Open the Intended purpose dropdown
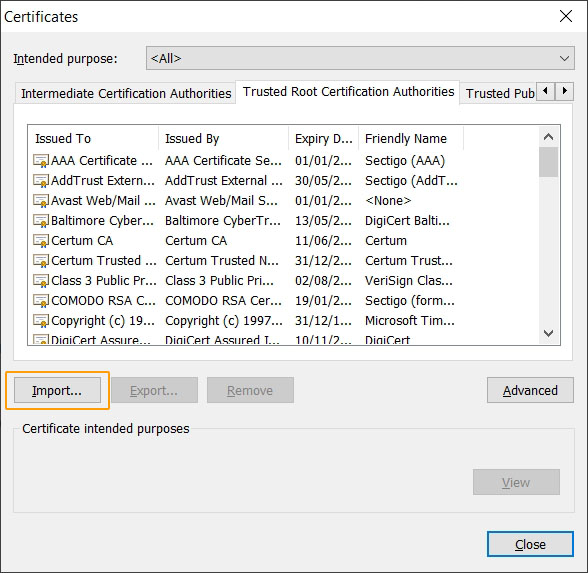This screenshot has width=588, height=573. pos(360,58)
